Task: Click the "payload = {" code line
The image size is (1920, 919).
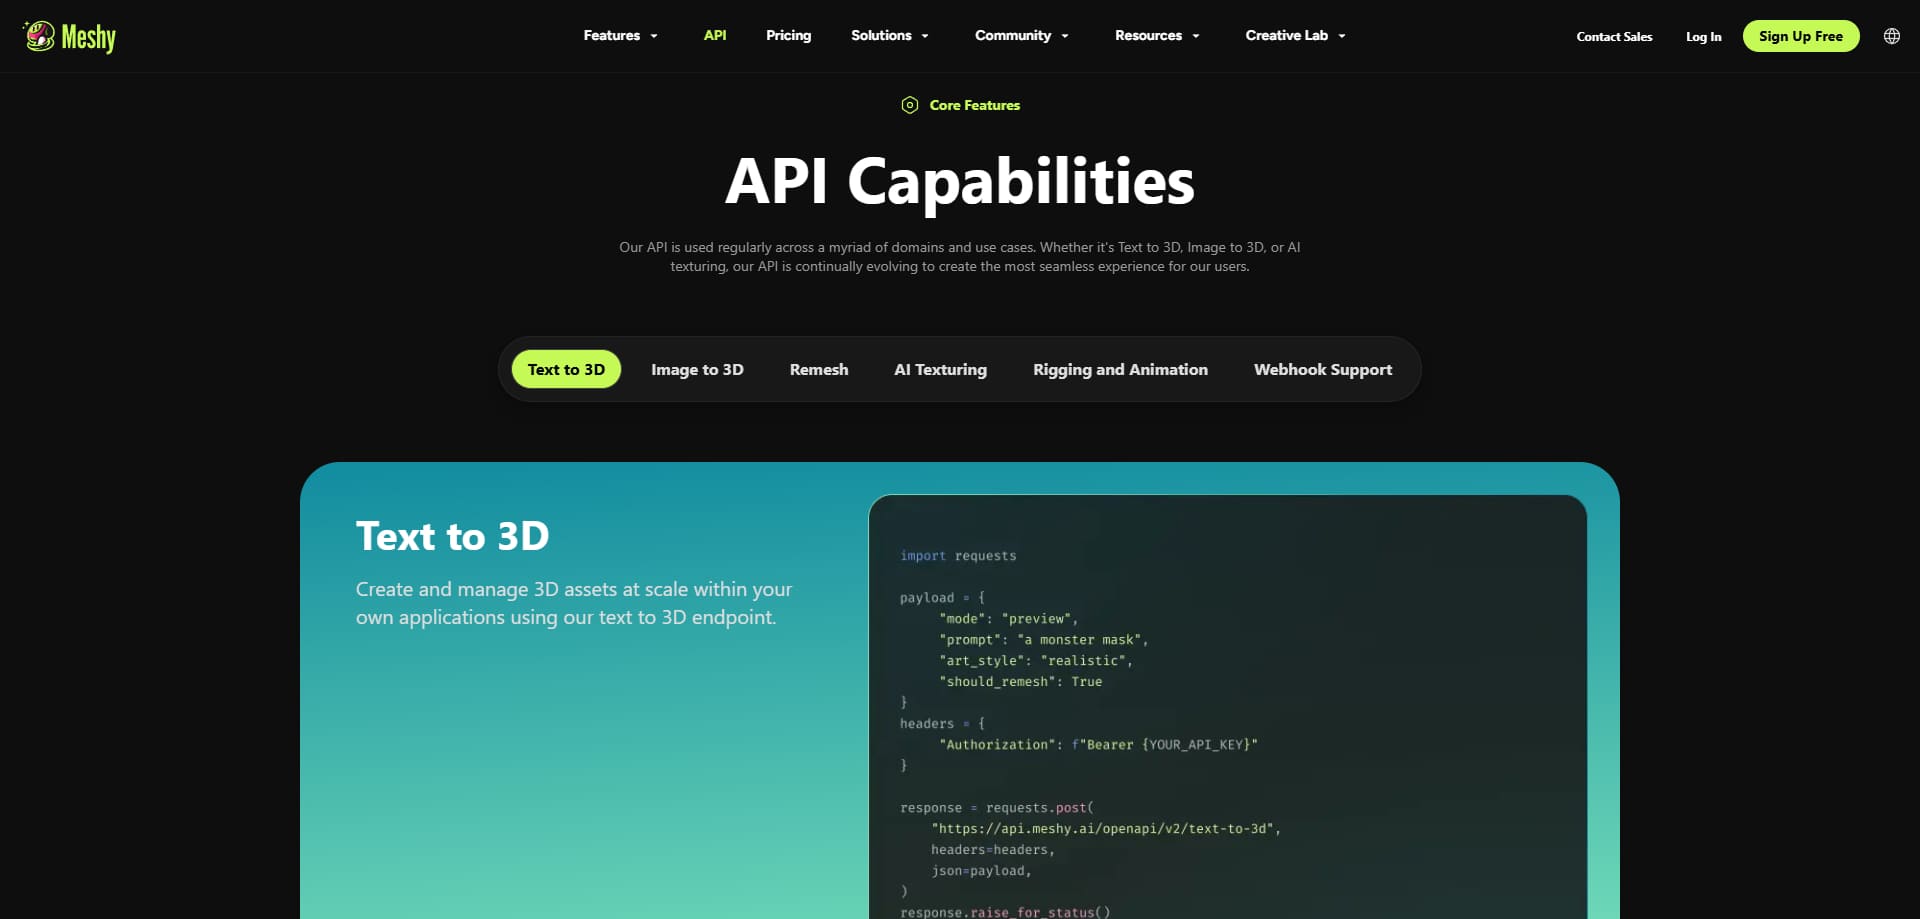Action: 942,598
